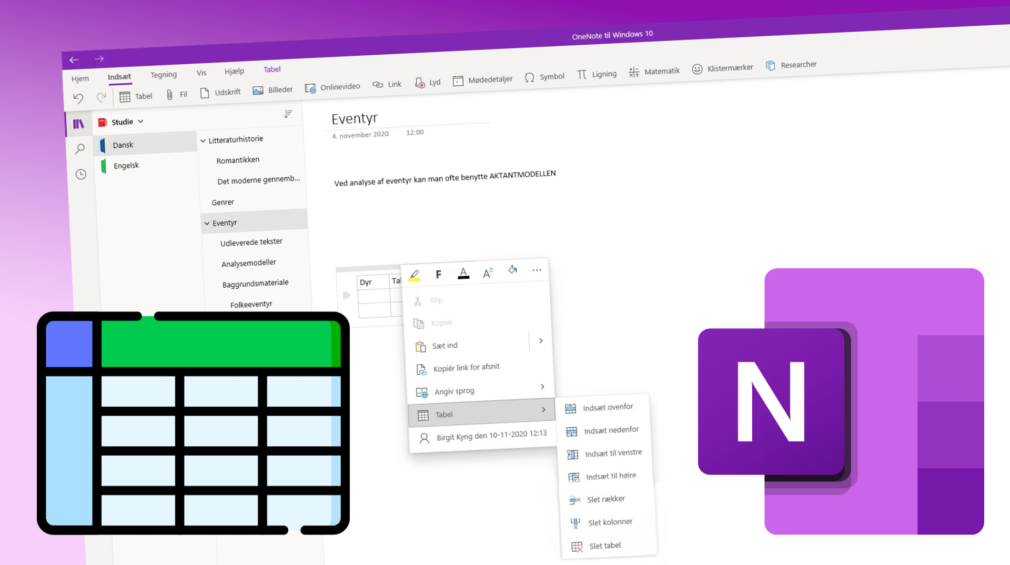The image size is (1010, 565).
Task: Open the Analysemodeller page
Action: (249, 263)
